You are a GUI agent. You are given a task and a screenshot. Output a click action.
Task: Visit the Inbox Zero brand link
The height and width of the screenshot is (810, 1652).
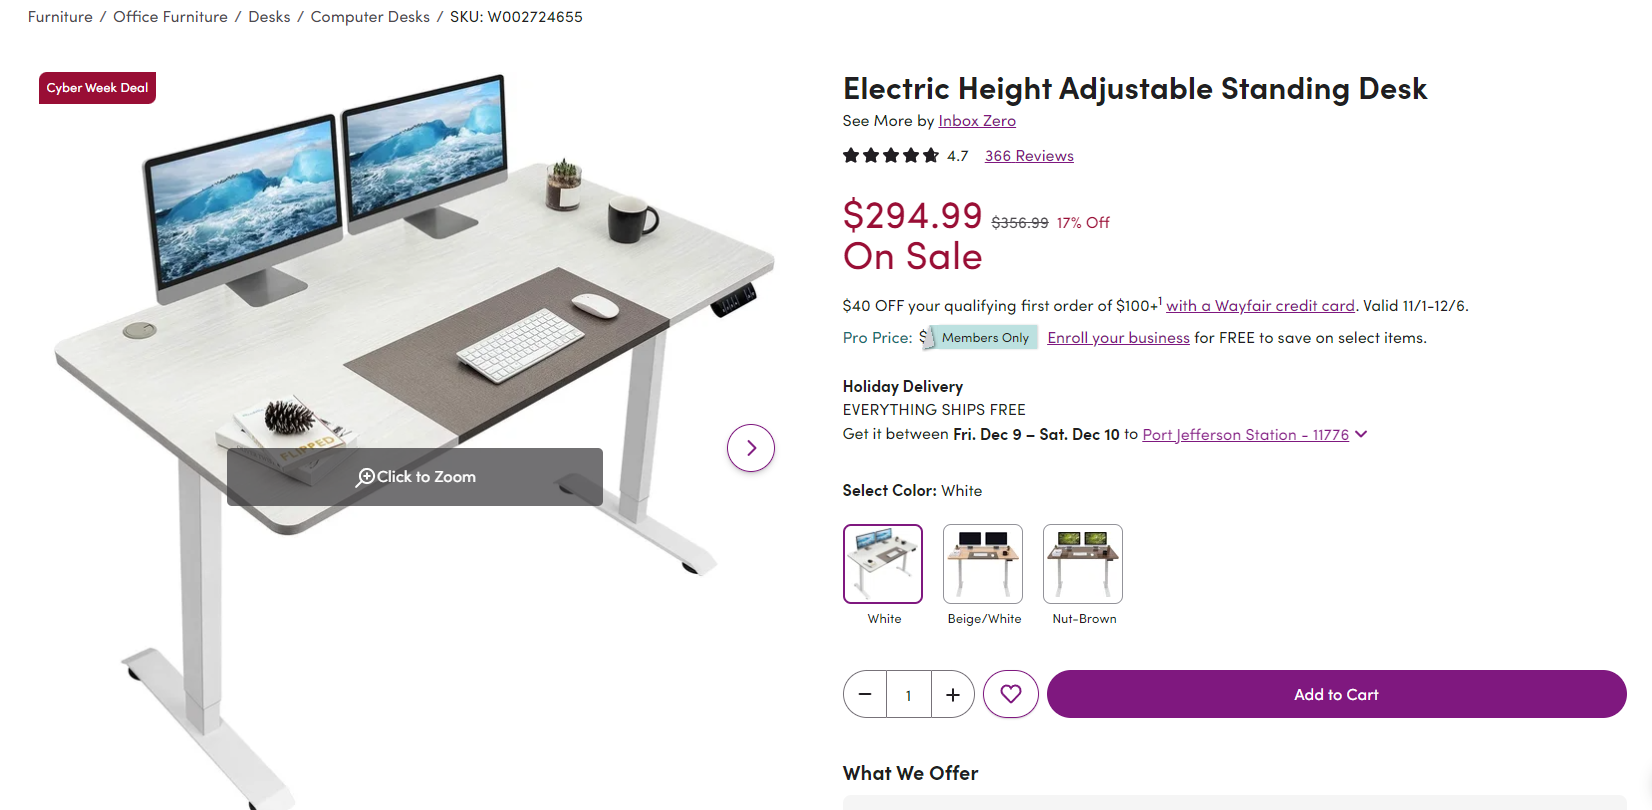tap(977, 121)
